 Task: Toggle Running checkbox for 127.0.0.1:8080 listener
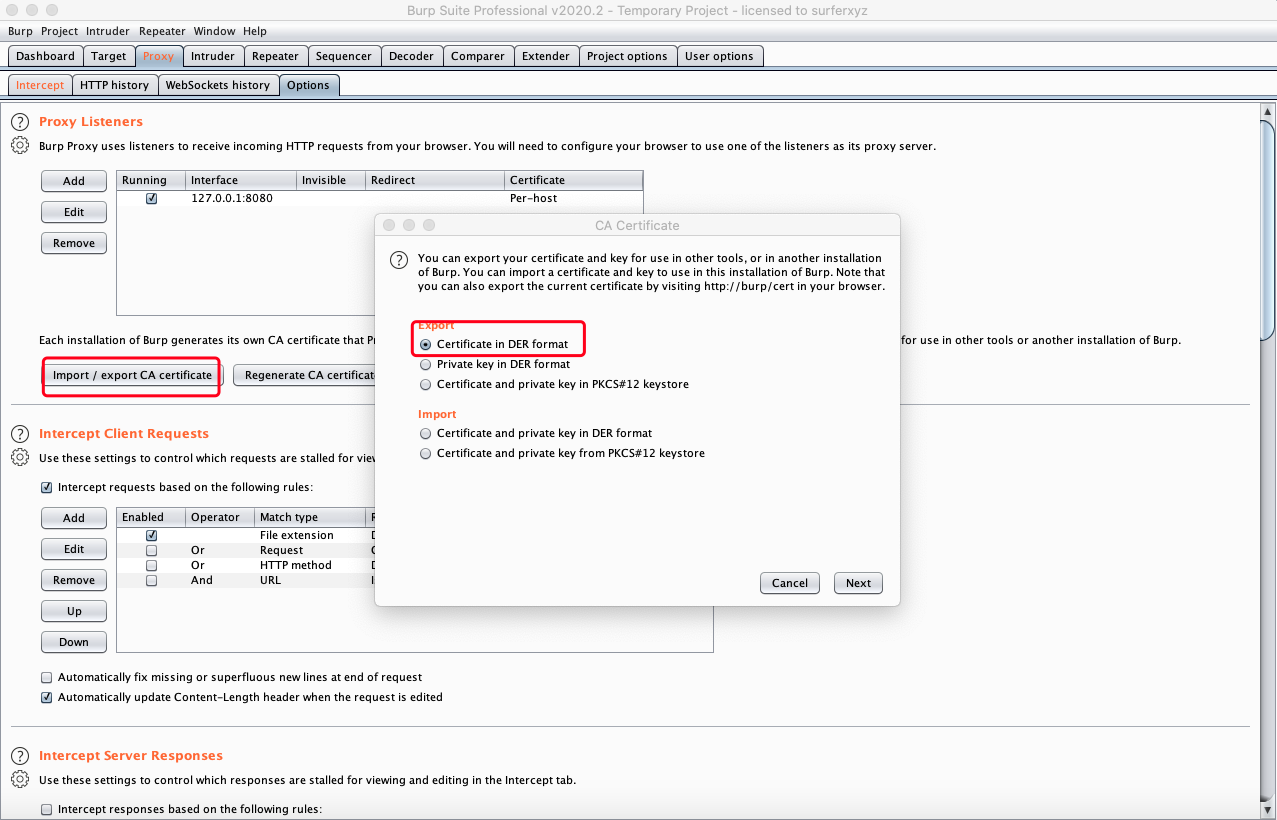point(151,198)
